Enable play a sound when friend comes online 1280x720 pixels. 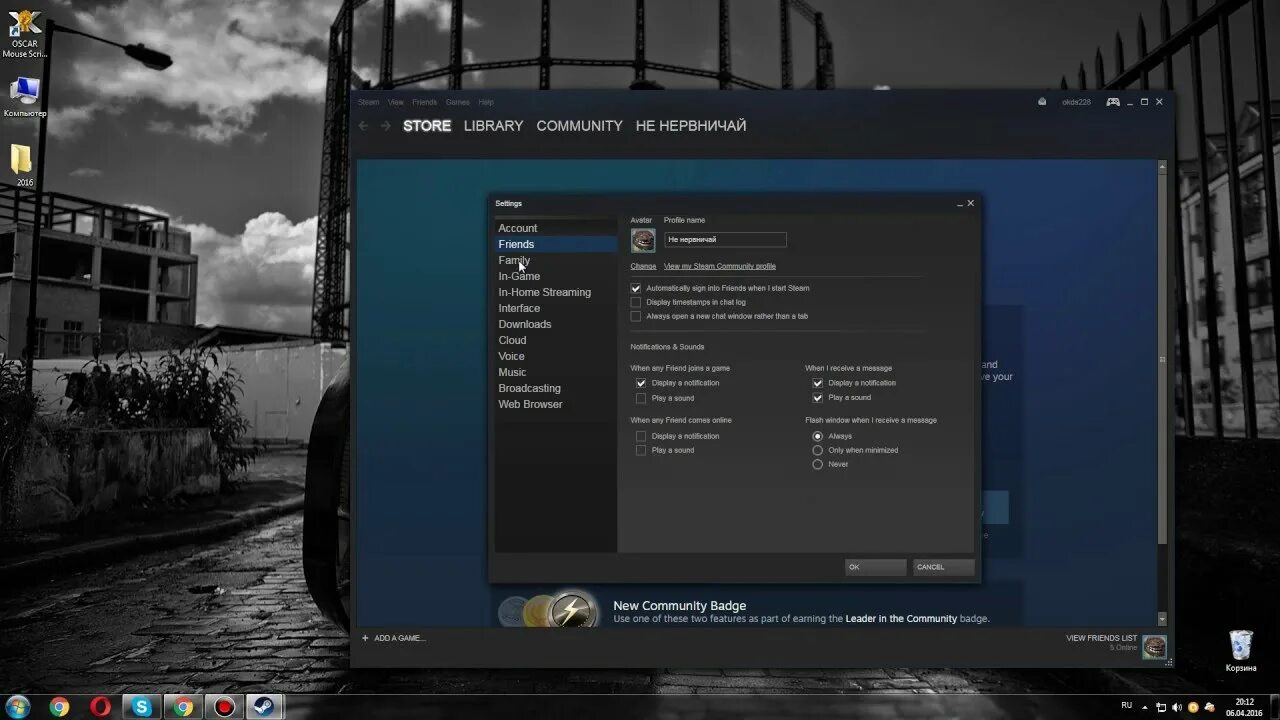tap(641, 451)
